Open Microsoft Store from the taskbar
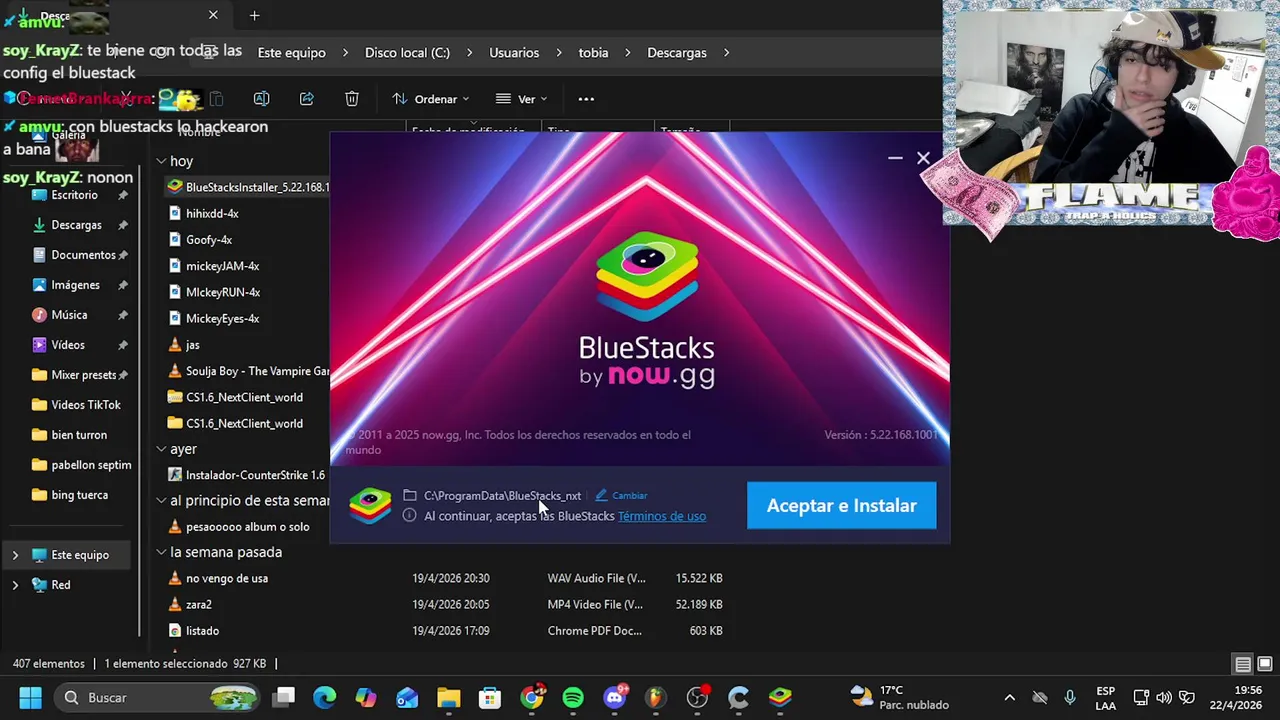 tap(490, 697)
